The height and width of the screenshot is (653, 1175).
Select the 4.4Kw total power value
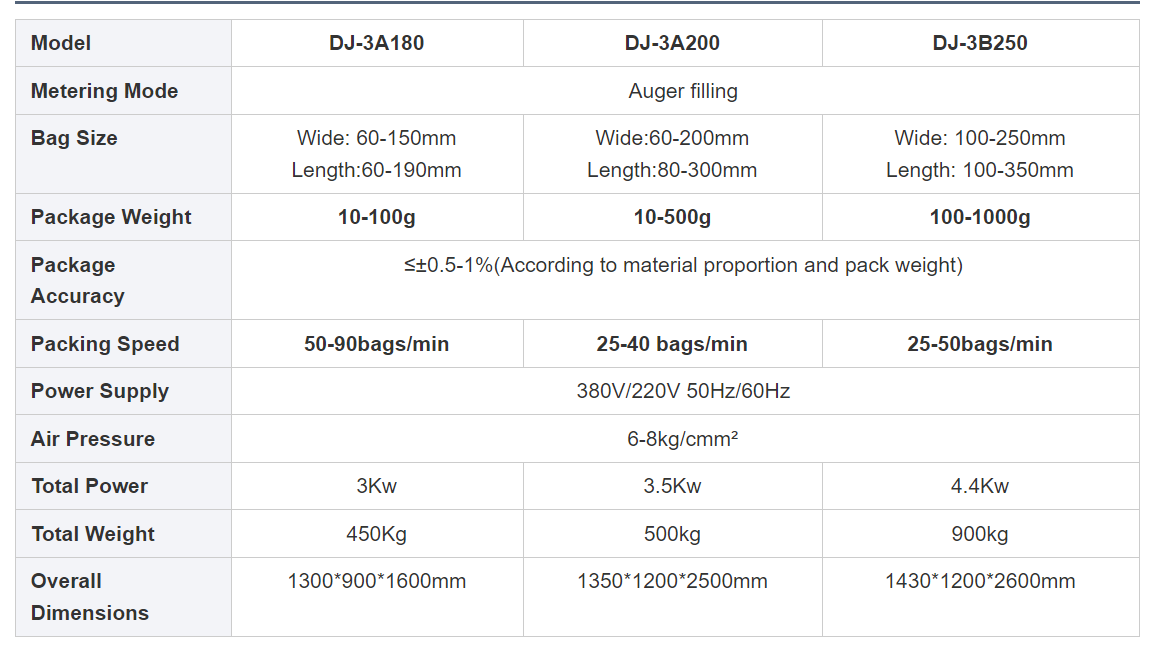(x=980, y=486)
